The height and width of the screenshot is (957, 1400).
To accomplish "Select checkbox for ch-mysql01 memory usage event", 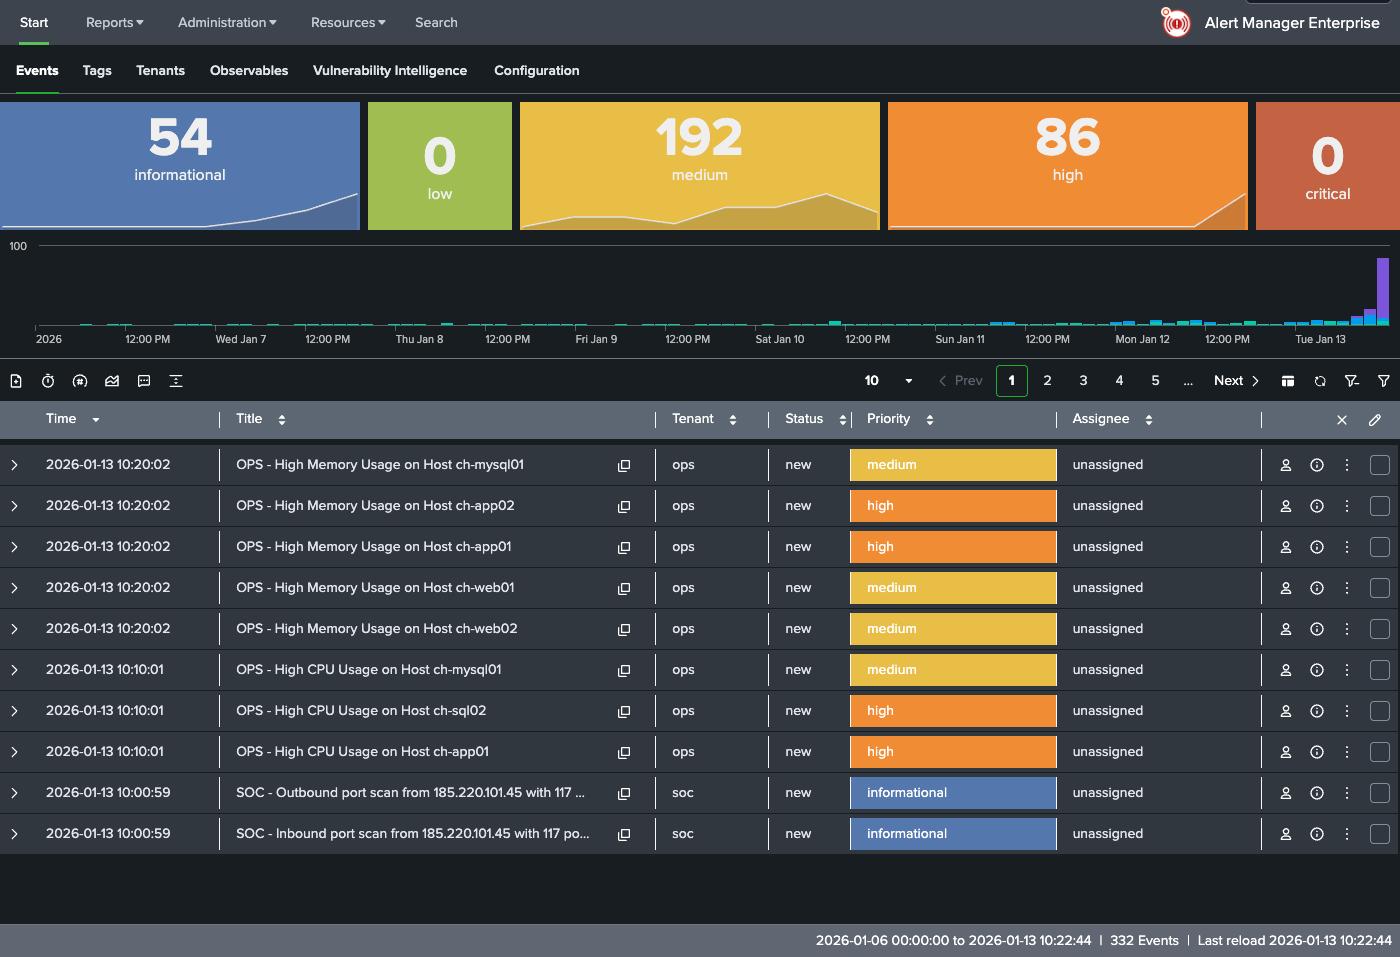I will pos(1380,465).
